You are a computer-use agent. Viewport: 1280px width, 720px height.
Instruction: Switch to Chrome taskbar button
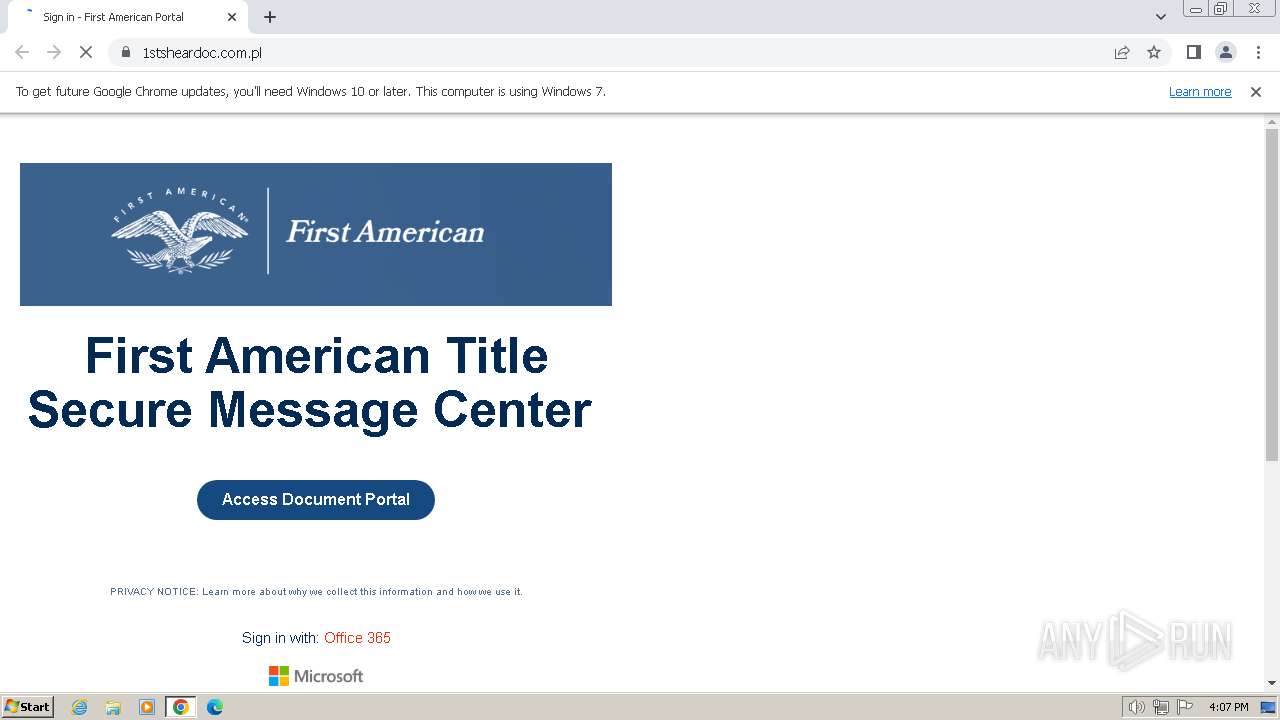(181, 707)
